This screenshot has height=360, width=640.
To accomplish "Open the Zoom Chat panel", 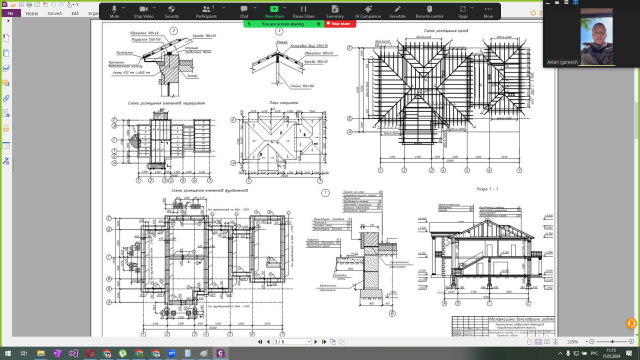I will pyautogui.click(x=244, y=11).
